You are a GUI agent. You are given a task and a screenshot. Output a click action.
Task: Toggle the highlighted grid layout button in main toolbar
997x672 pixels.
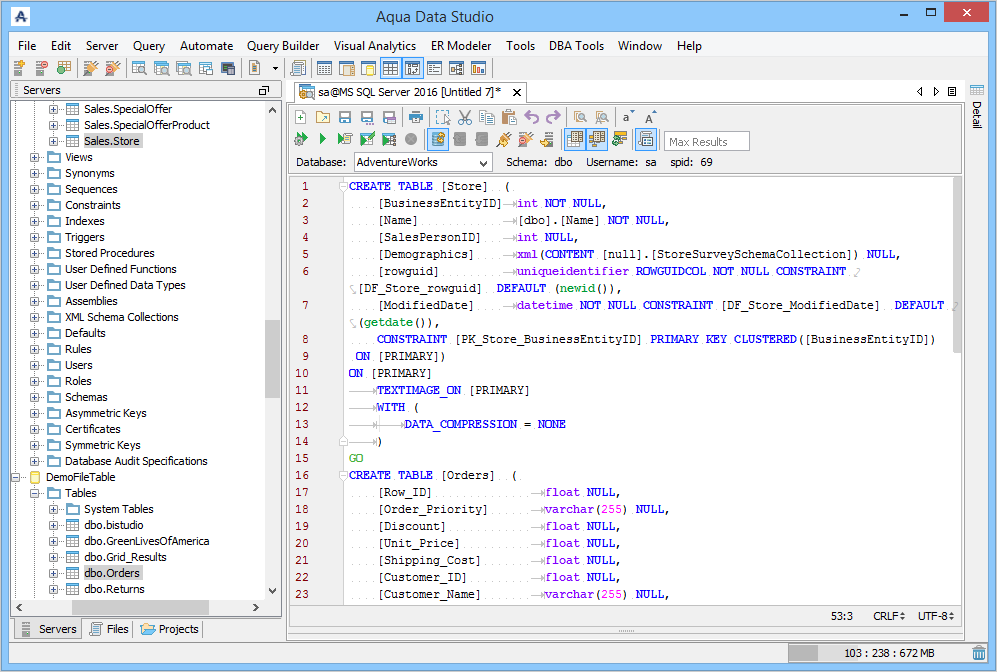pyautogui.click(x=390, y=68)
